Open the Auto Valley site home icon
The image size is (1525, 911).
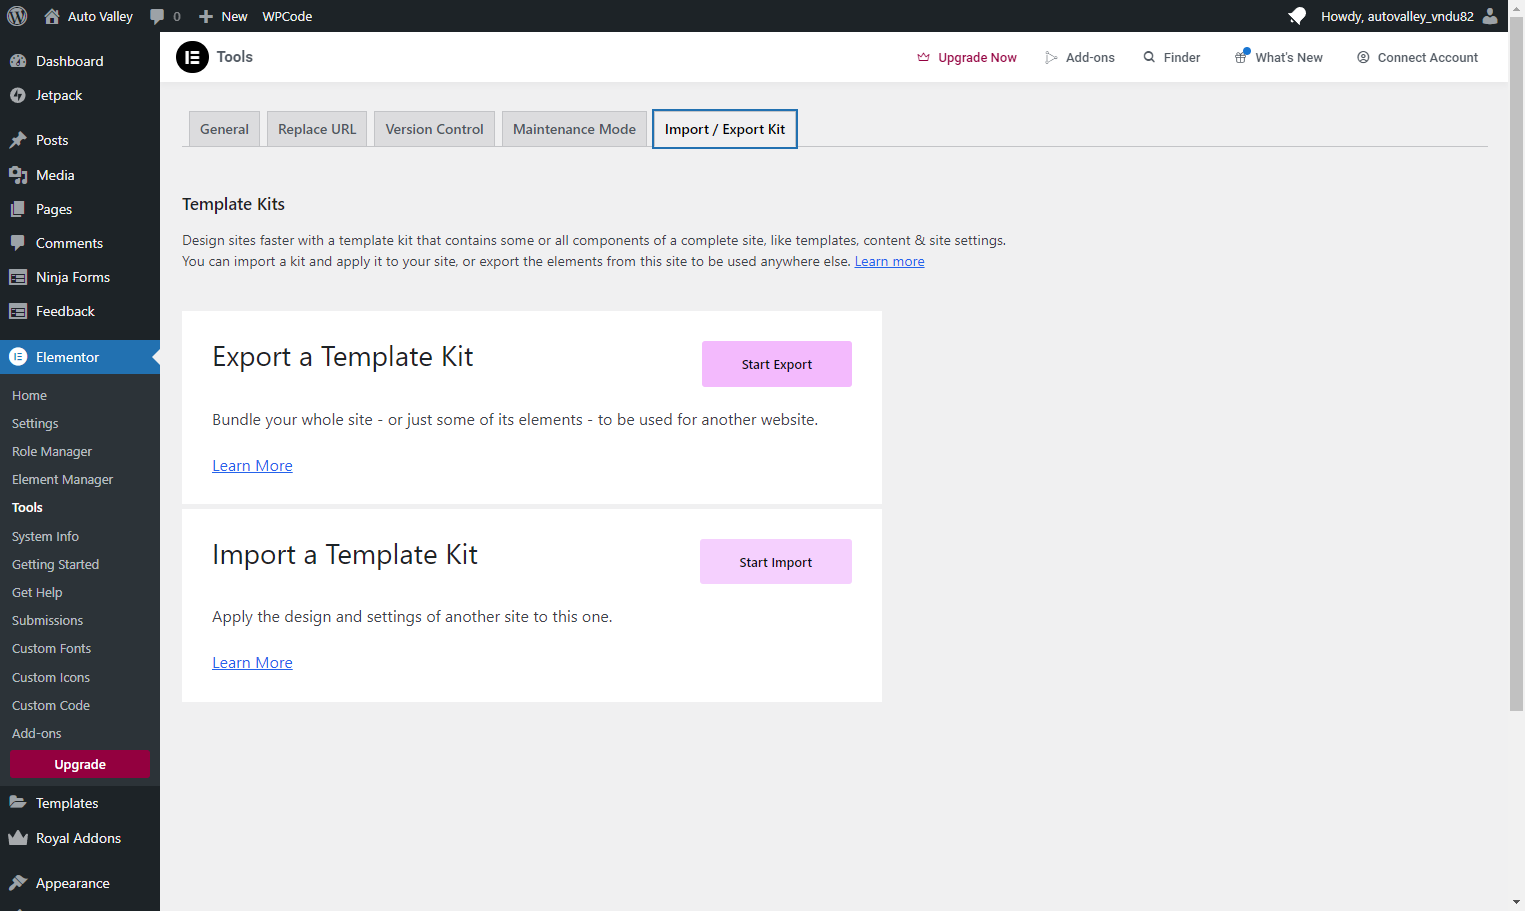click(x=52, y=16)
